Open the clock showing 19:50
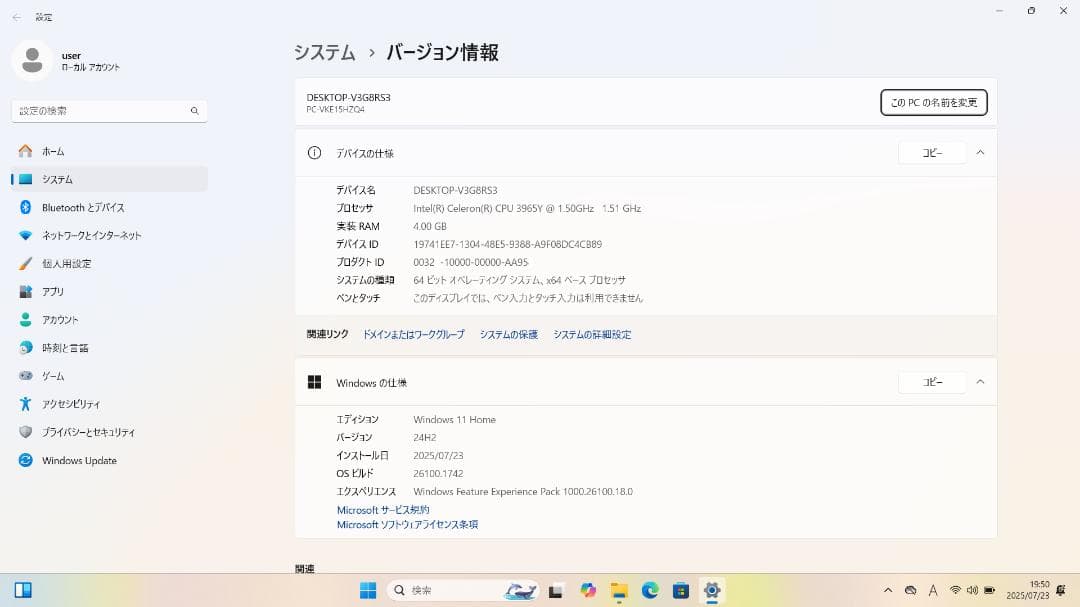 tap(1028, 590)
